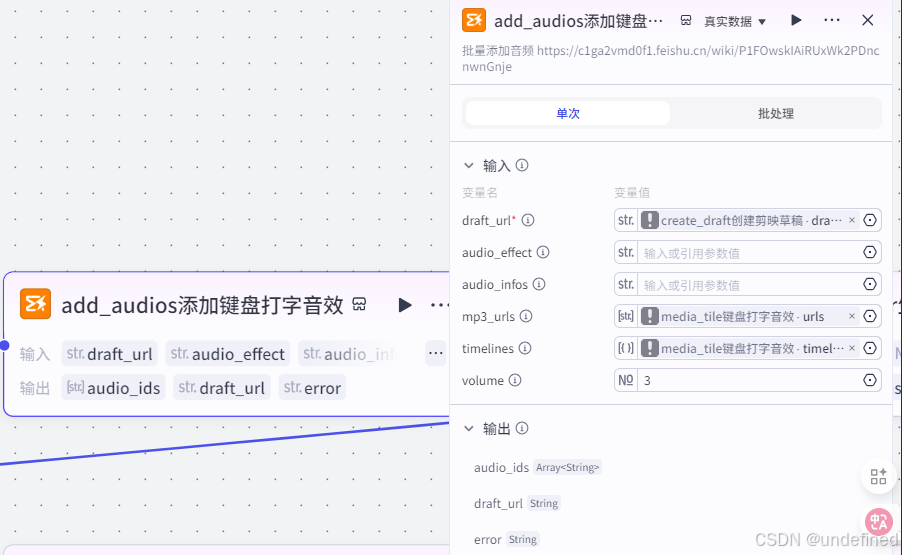Image resolution: width=902 pixels, height=555 pixels.
Task: Show info for mp3_urls parameter
Action: (526, 316)
